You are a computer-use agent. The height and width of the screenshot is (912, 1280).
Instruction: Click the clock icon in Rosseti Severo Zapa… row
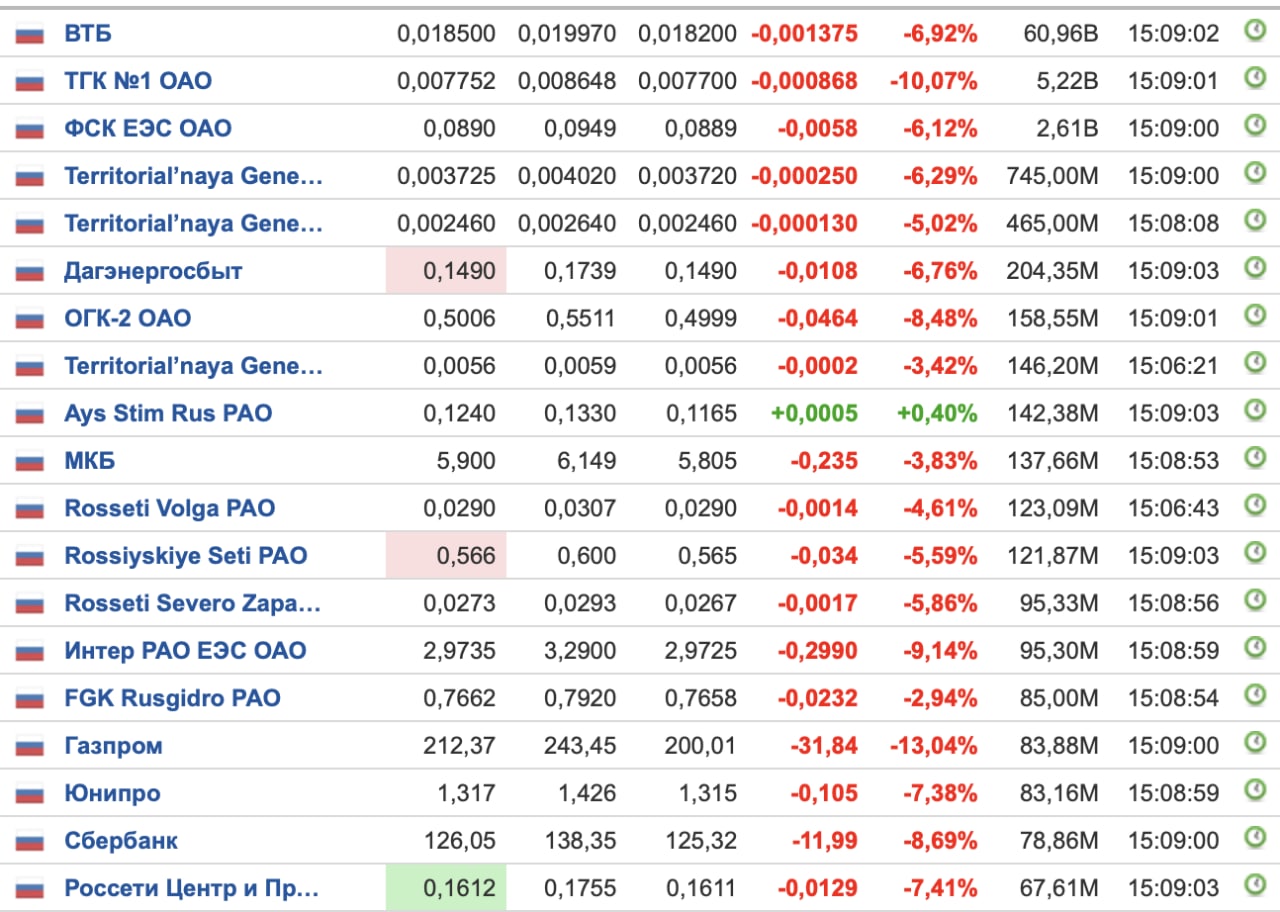1254,600
